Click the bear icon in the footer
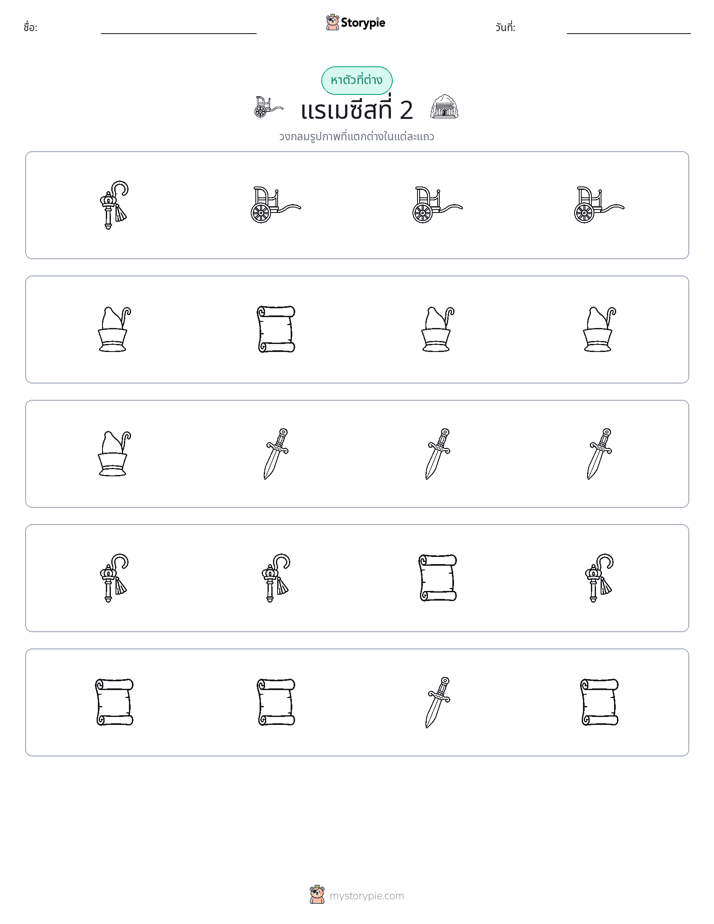 click(x=317, y=895)
